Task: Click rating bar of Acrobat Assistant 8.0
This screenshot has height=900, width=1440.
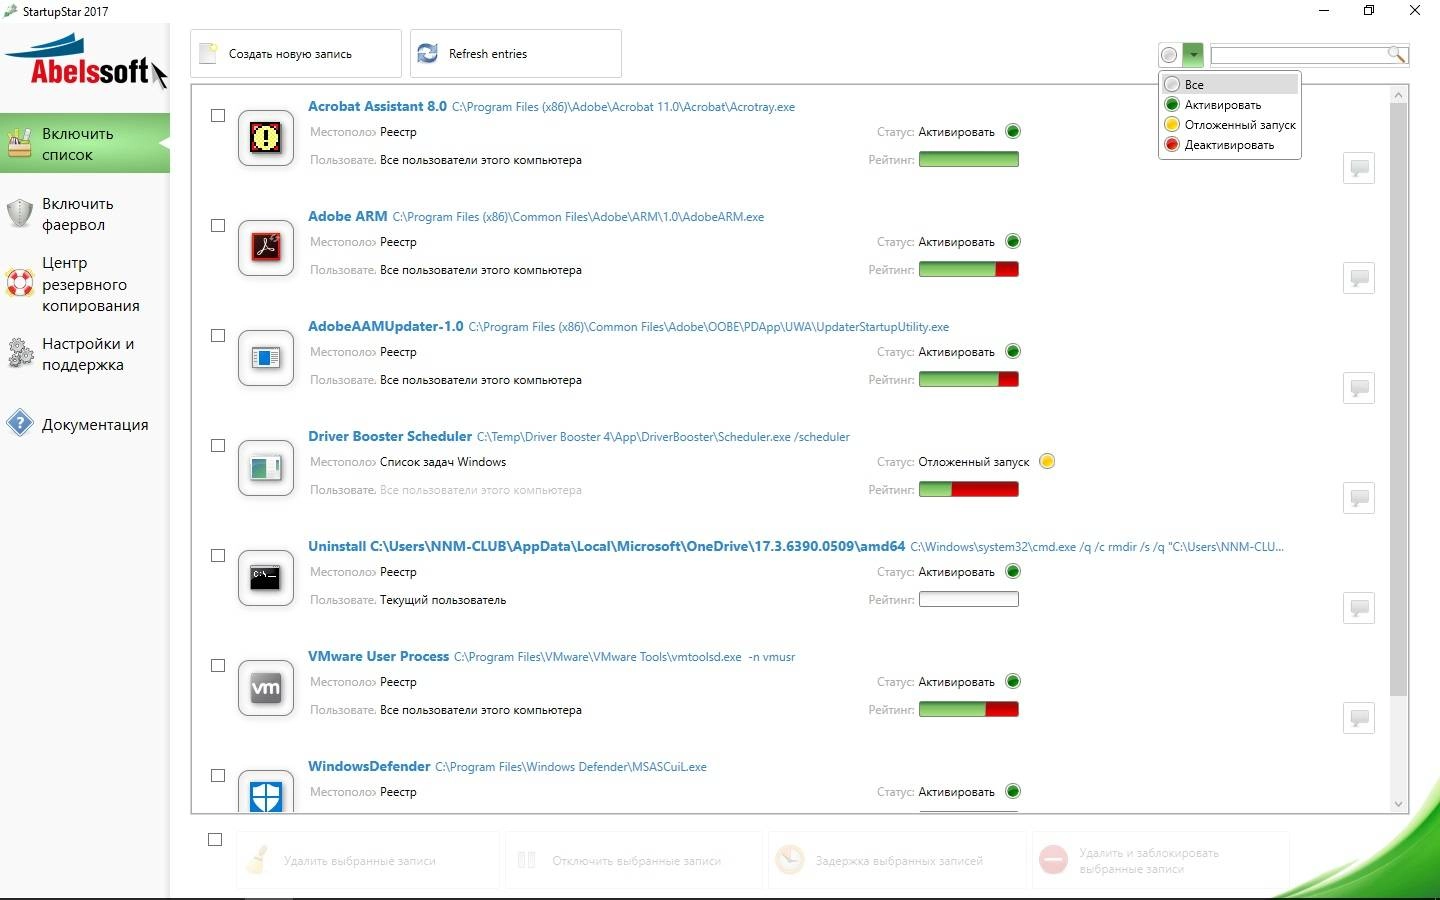Action: tap(969, 159)
